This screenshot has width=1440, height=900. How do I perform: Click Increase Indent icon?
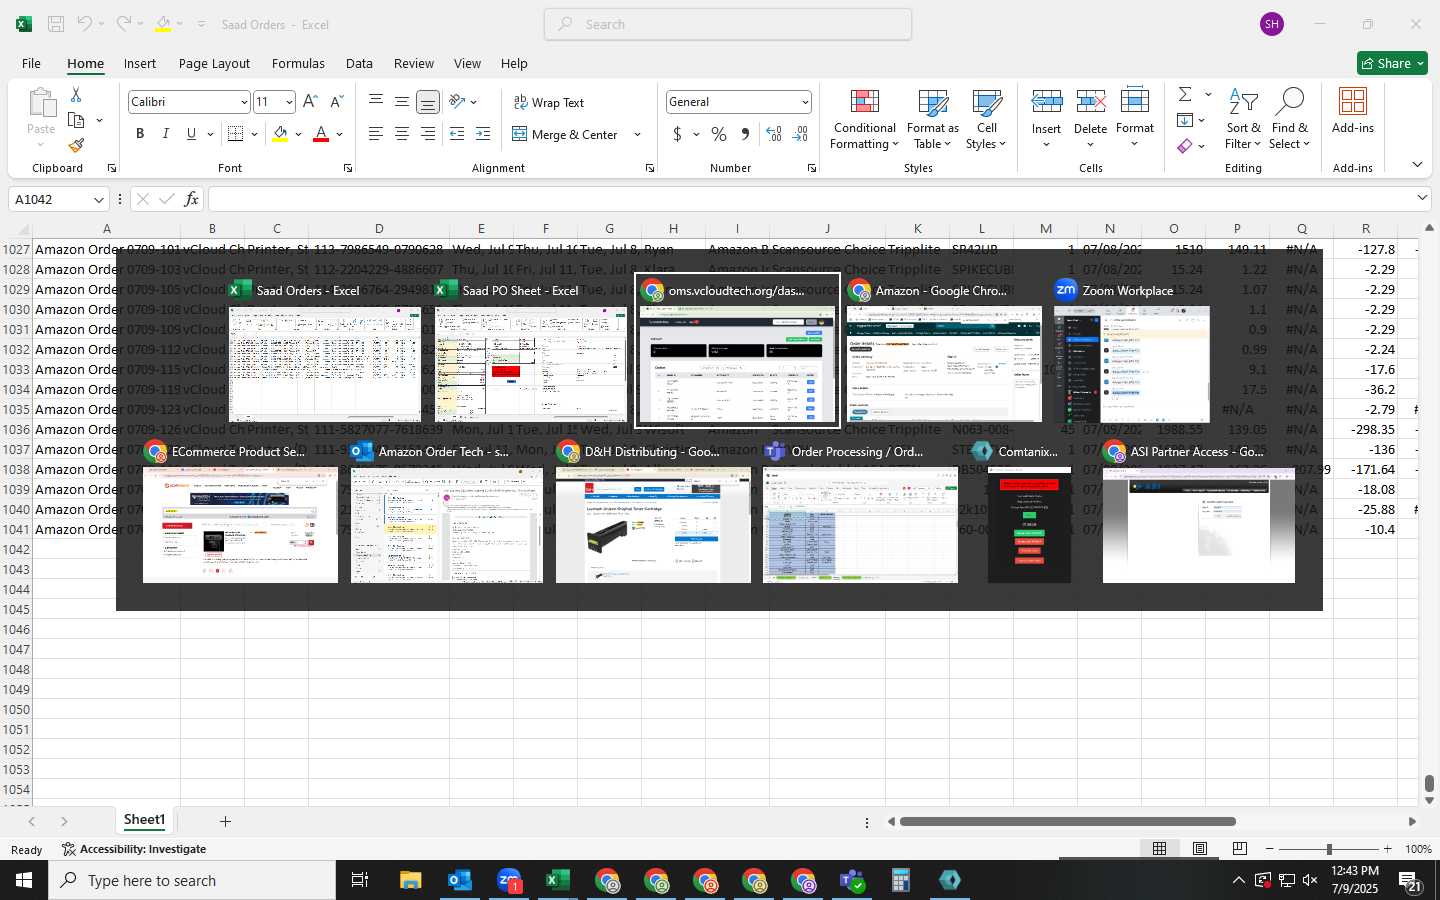[x=483, y=134]
